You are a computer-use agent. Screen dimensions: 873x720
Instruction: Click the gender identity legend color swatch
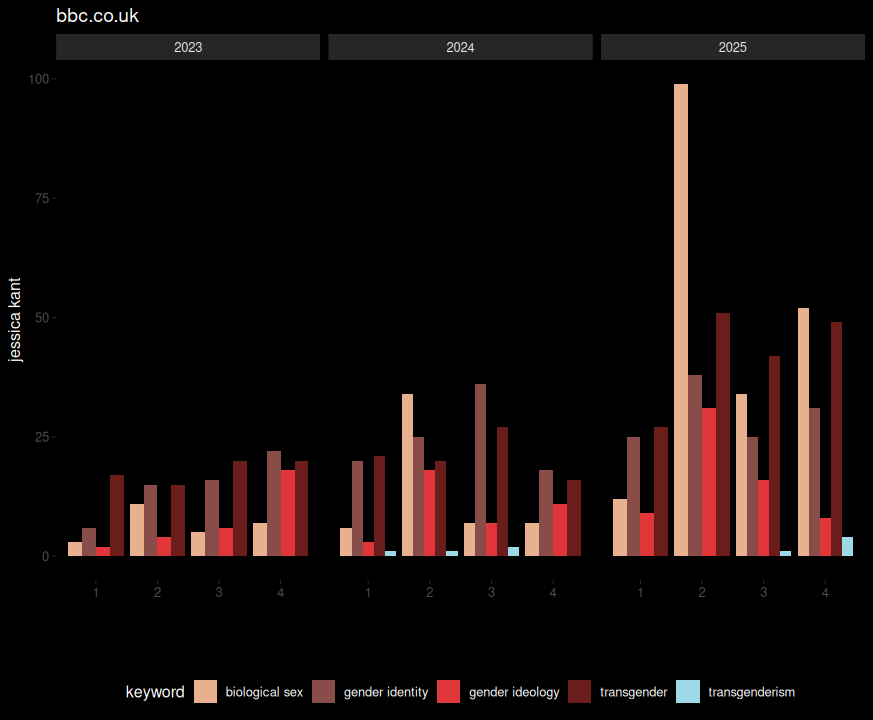pyautogui.click(x=324, y=691)
